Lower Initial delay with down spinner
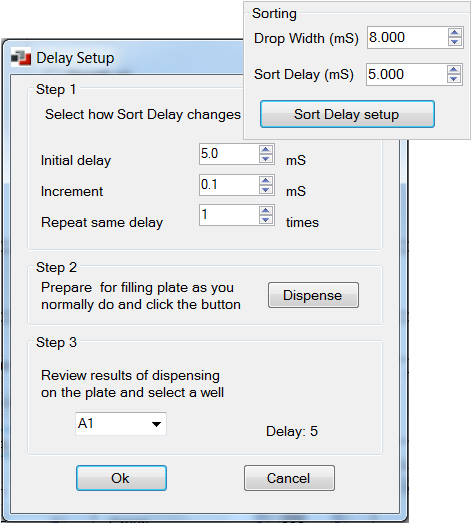Screen dimensions: 473x523 266,158
